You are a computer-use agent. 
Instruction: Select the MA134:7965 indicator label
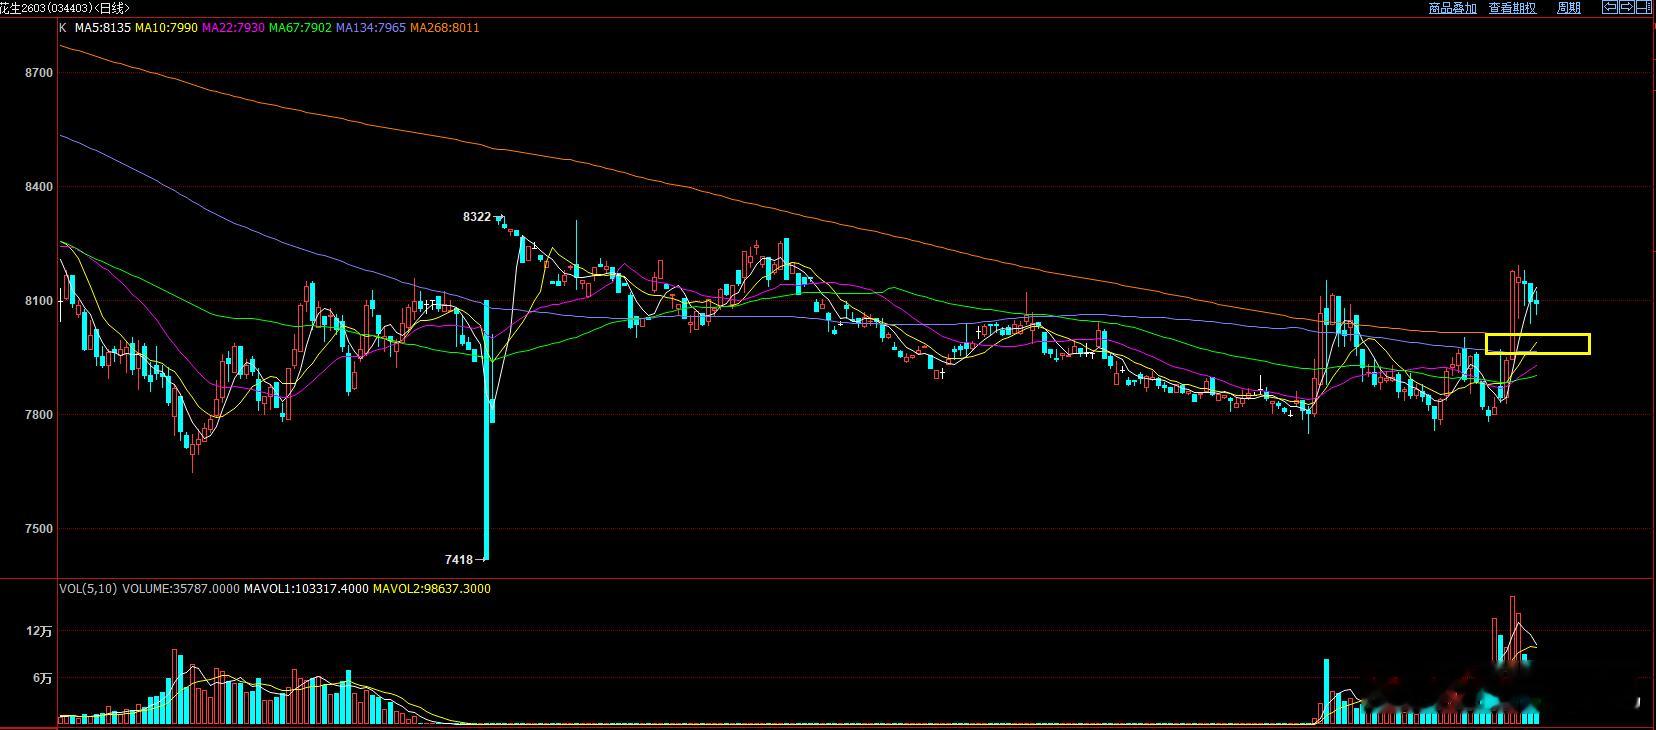(371, 27)
